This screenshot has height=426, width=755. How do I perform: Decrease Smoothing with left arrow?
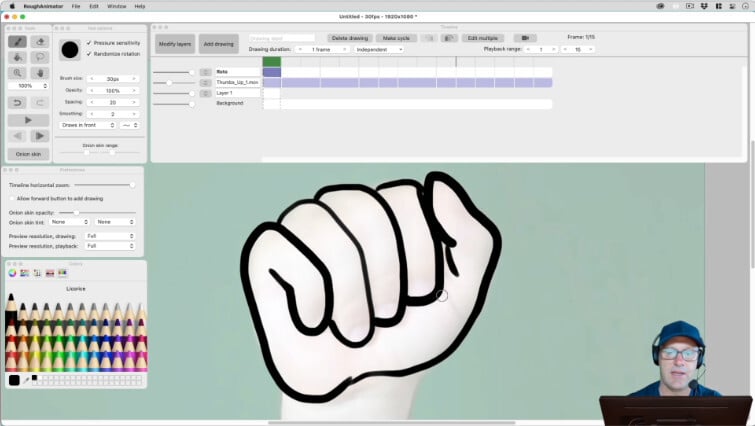point(91,114)
